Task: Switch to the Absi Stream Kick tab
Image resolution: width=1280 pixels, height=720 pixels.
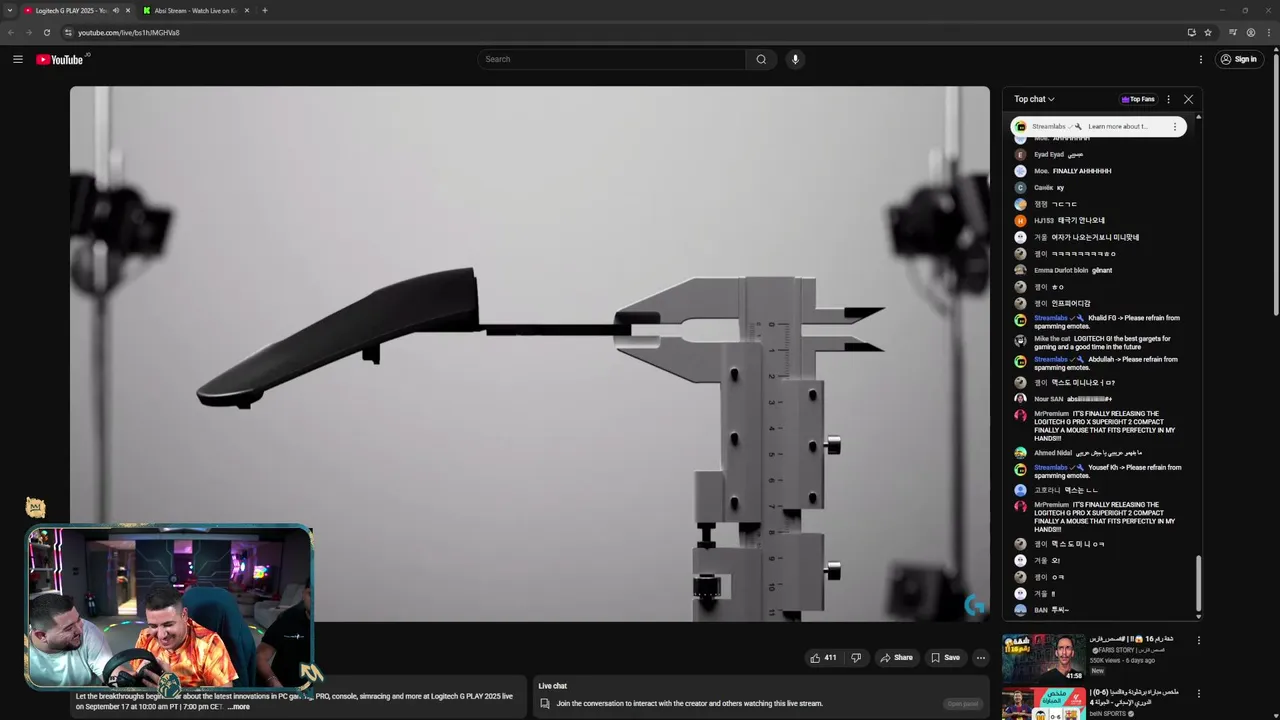Action: pos(196,10)
